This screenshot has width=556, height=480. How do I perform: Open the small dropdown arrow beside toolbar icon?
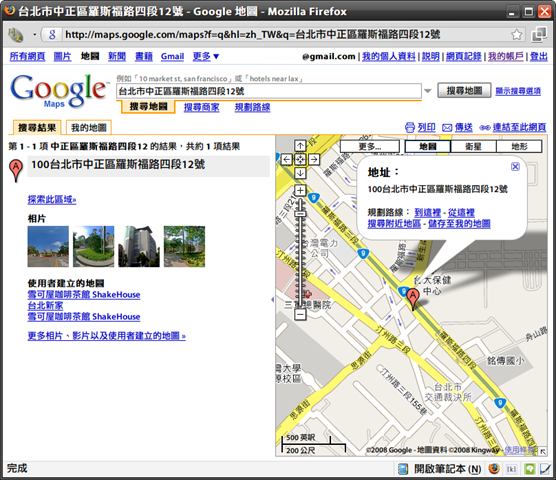(x=34, y=35)
